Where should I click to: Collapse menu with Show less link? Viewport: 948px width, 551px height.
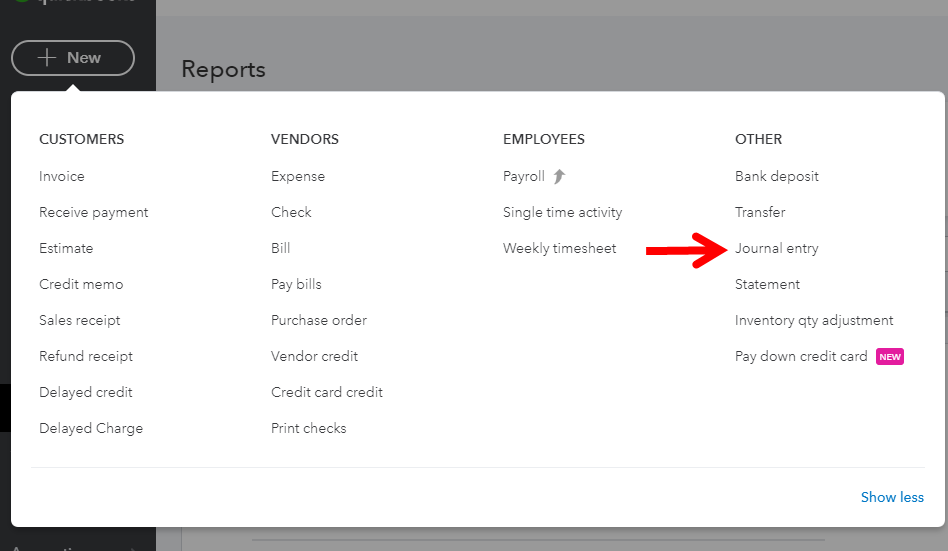(x=892, y=497)
